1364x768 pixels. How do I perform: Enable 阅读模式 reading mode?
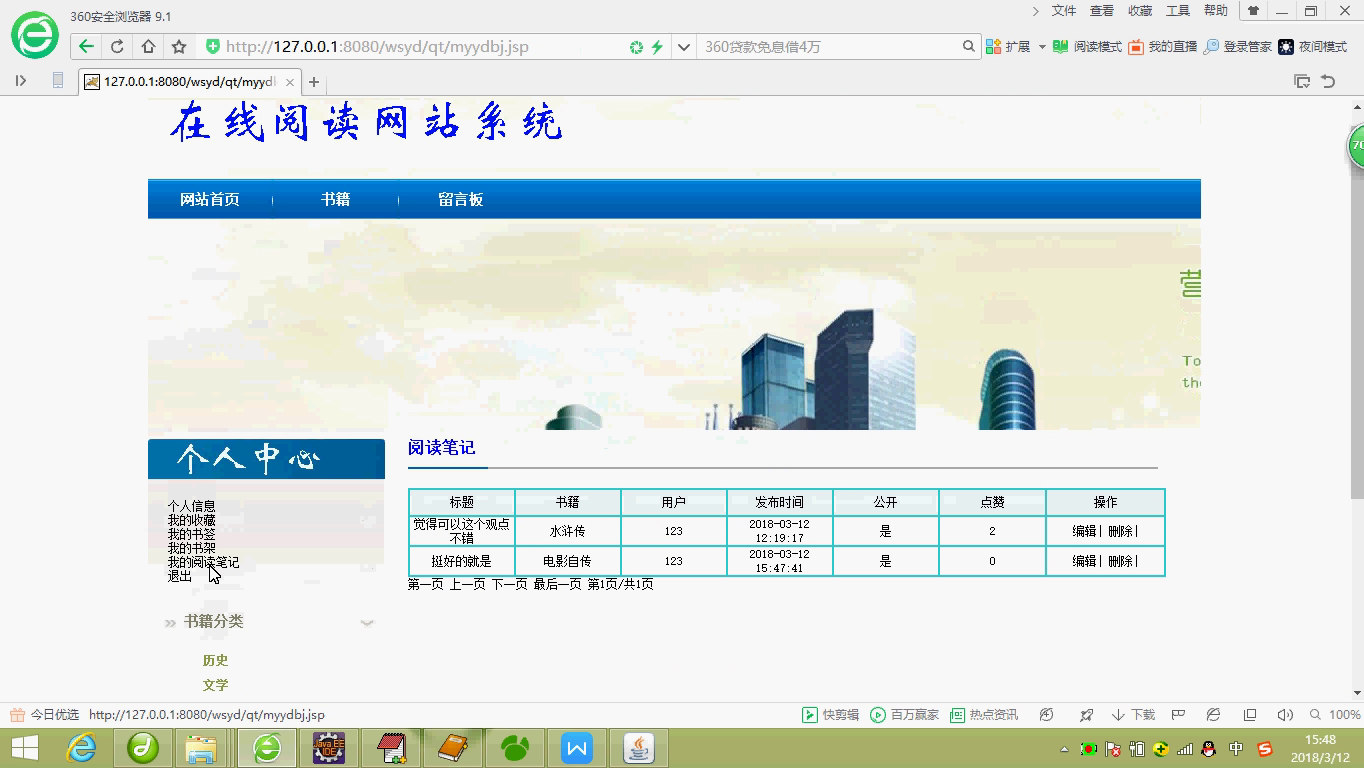click(1087, 47)
